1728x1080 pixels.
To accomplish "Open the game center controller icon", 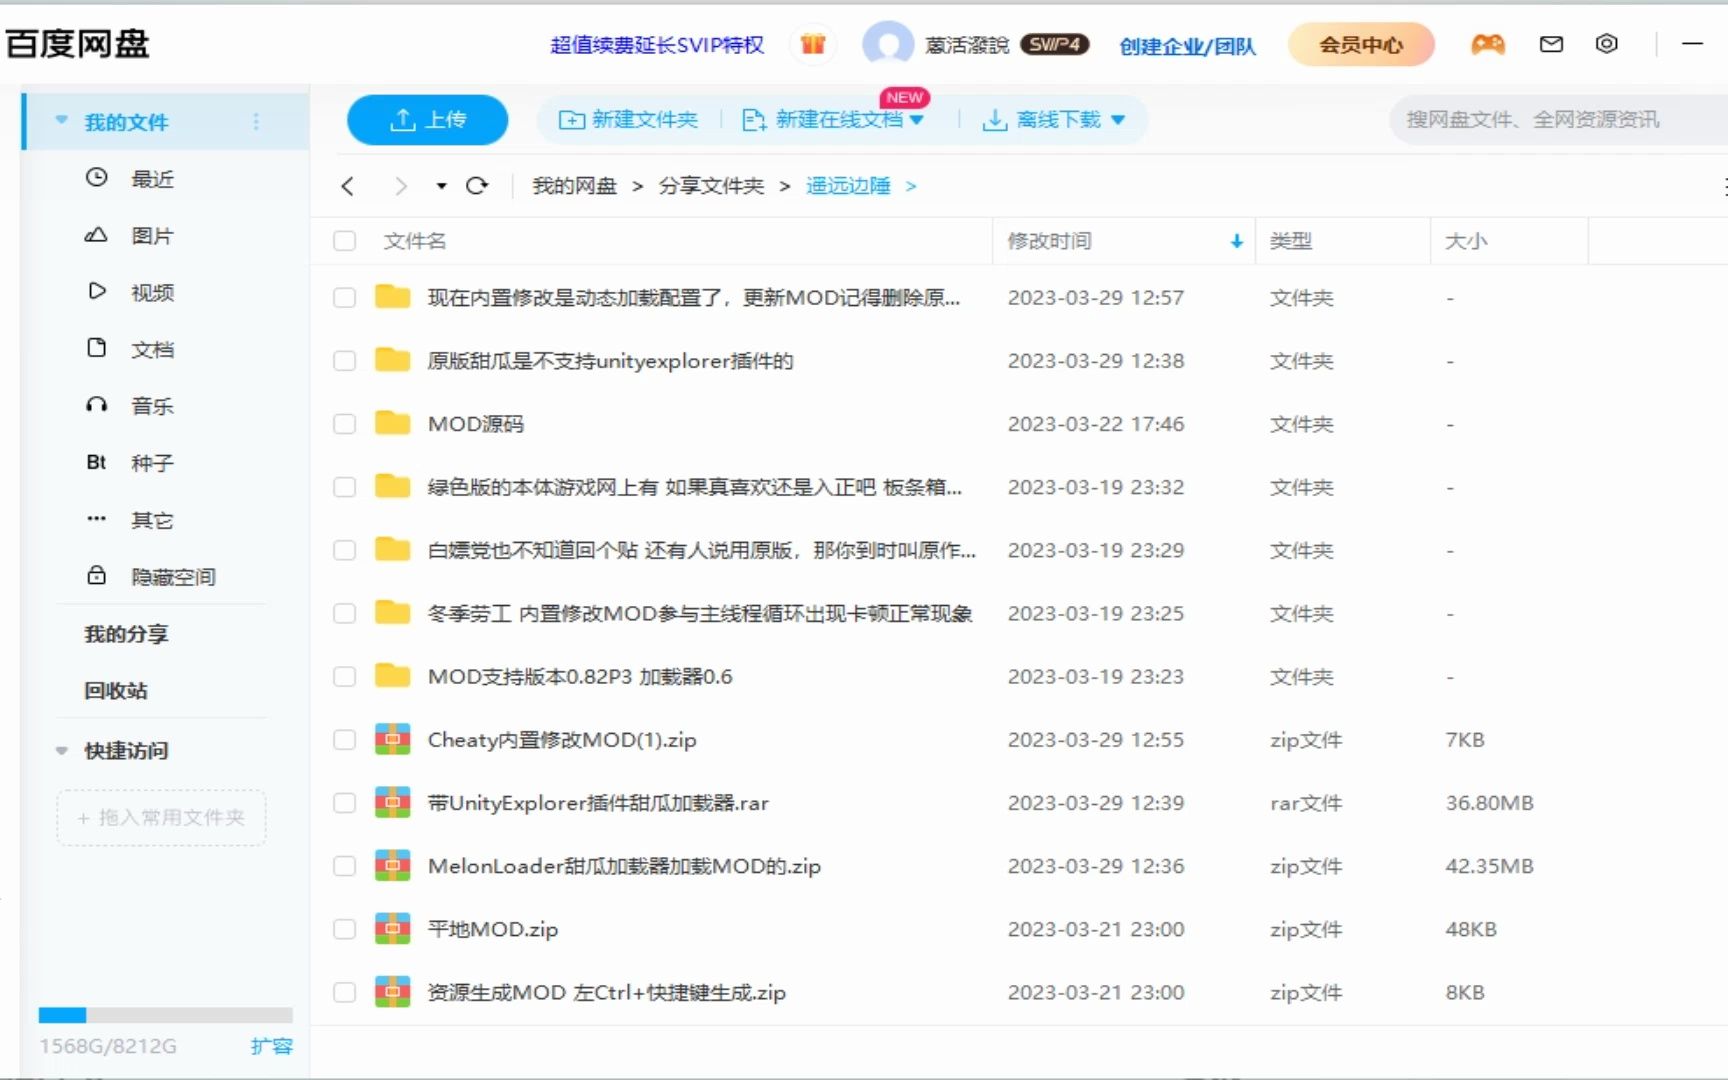I will (x=1487, y=44).
